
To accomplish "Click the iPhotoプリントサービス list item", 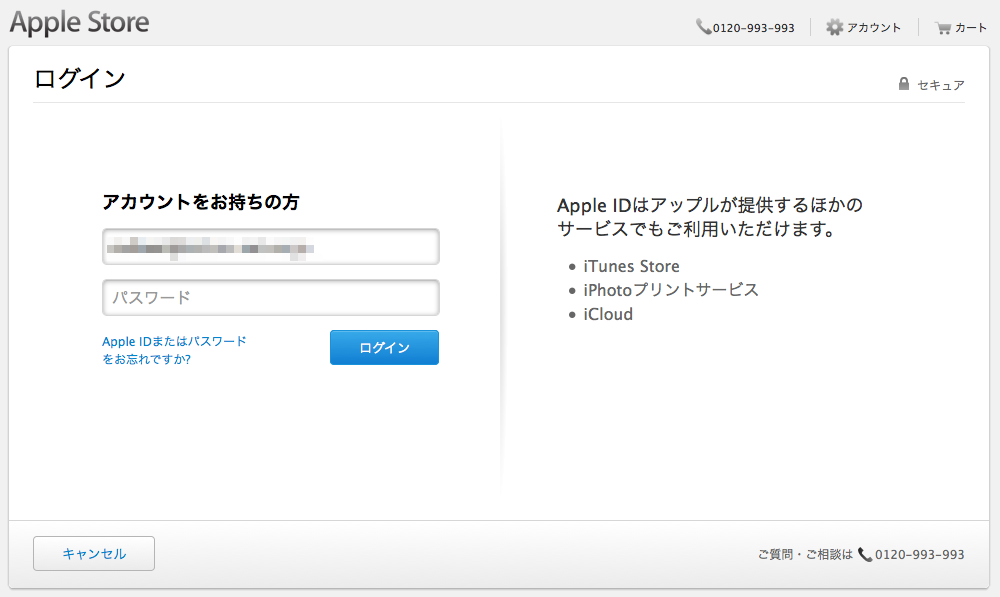I will [671, 290].
